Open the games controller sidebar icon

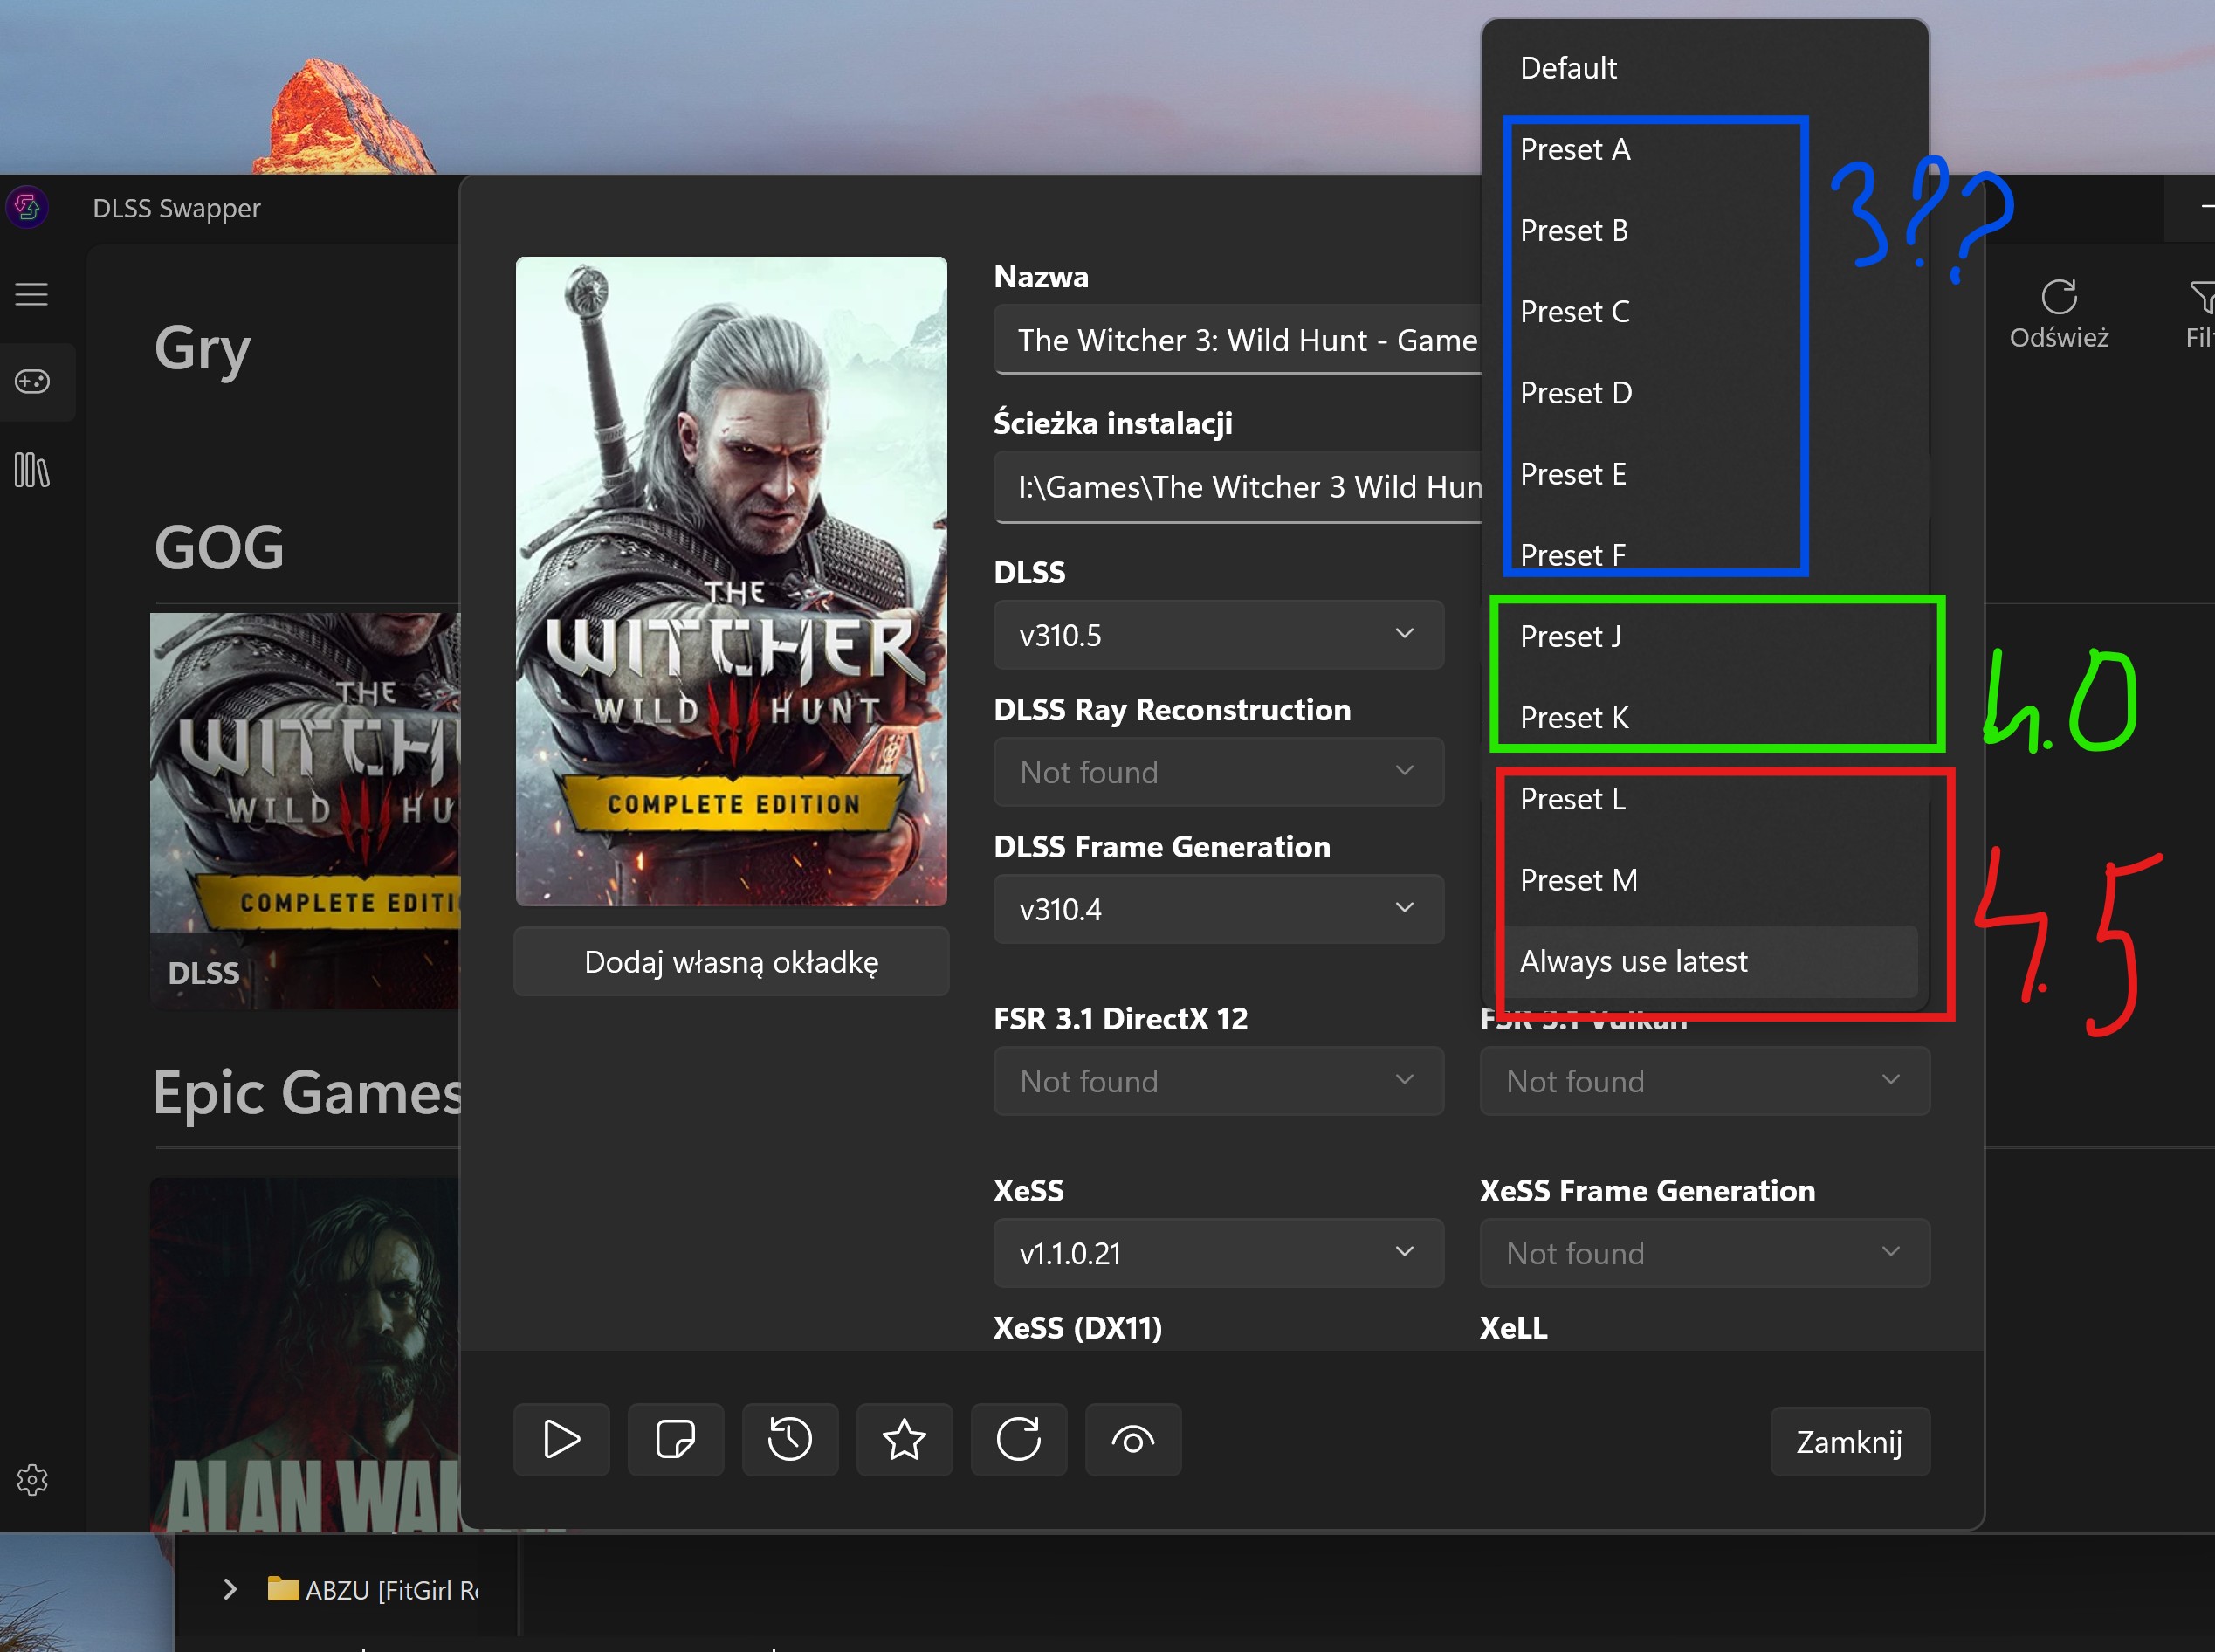pos(32,382)
